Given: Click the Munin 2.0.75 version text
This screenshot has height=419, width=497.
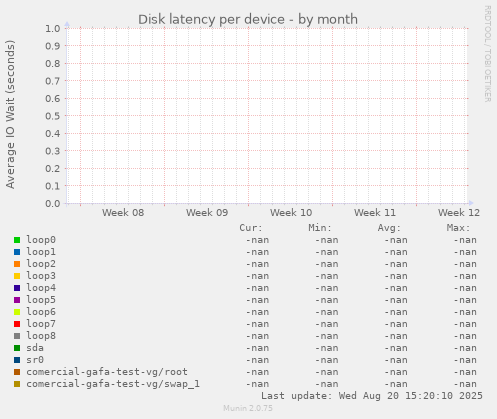Looking at the screenshot, I should 248,408.
